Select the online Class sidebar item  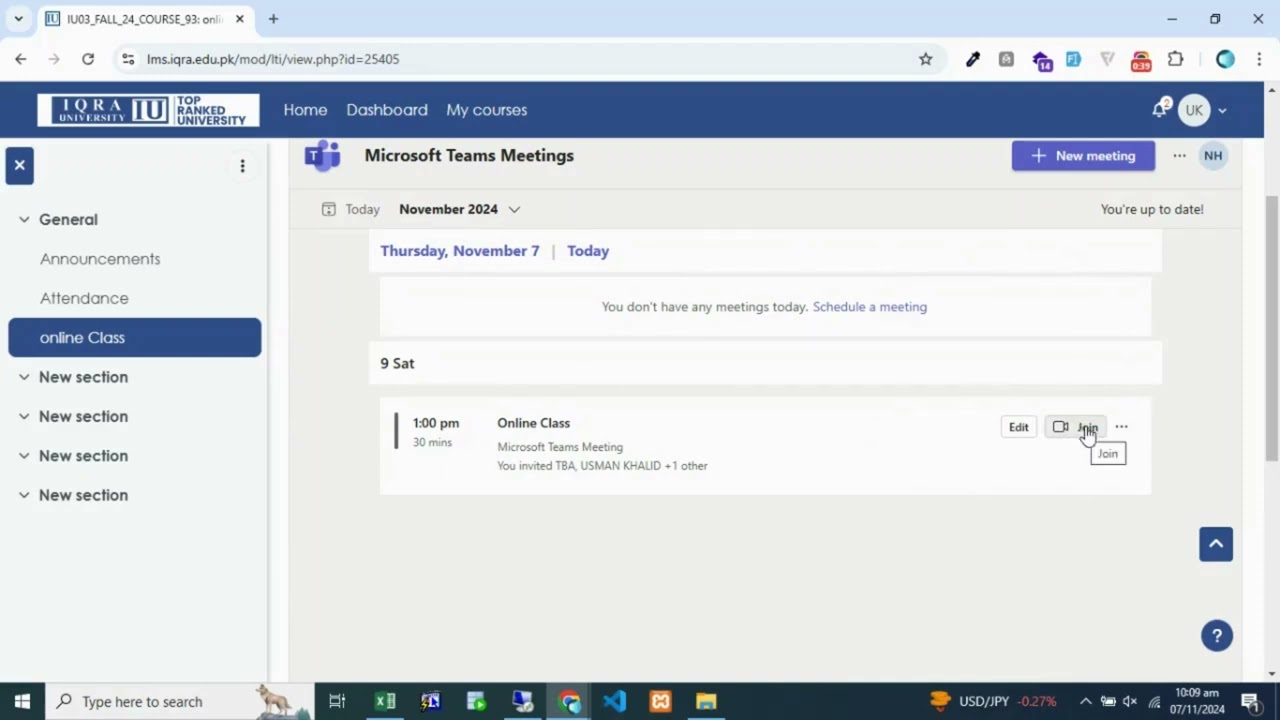click(x=135, y=337)
